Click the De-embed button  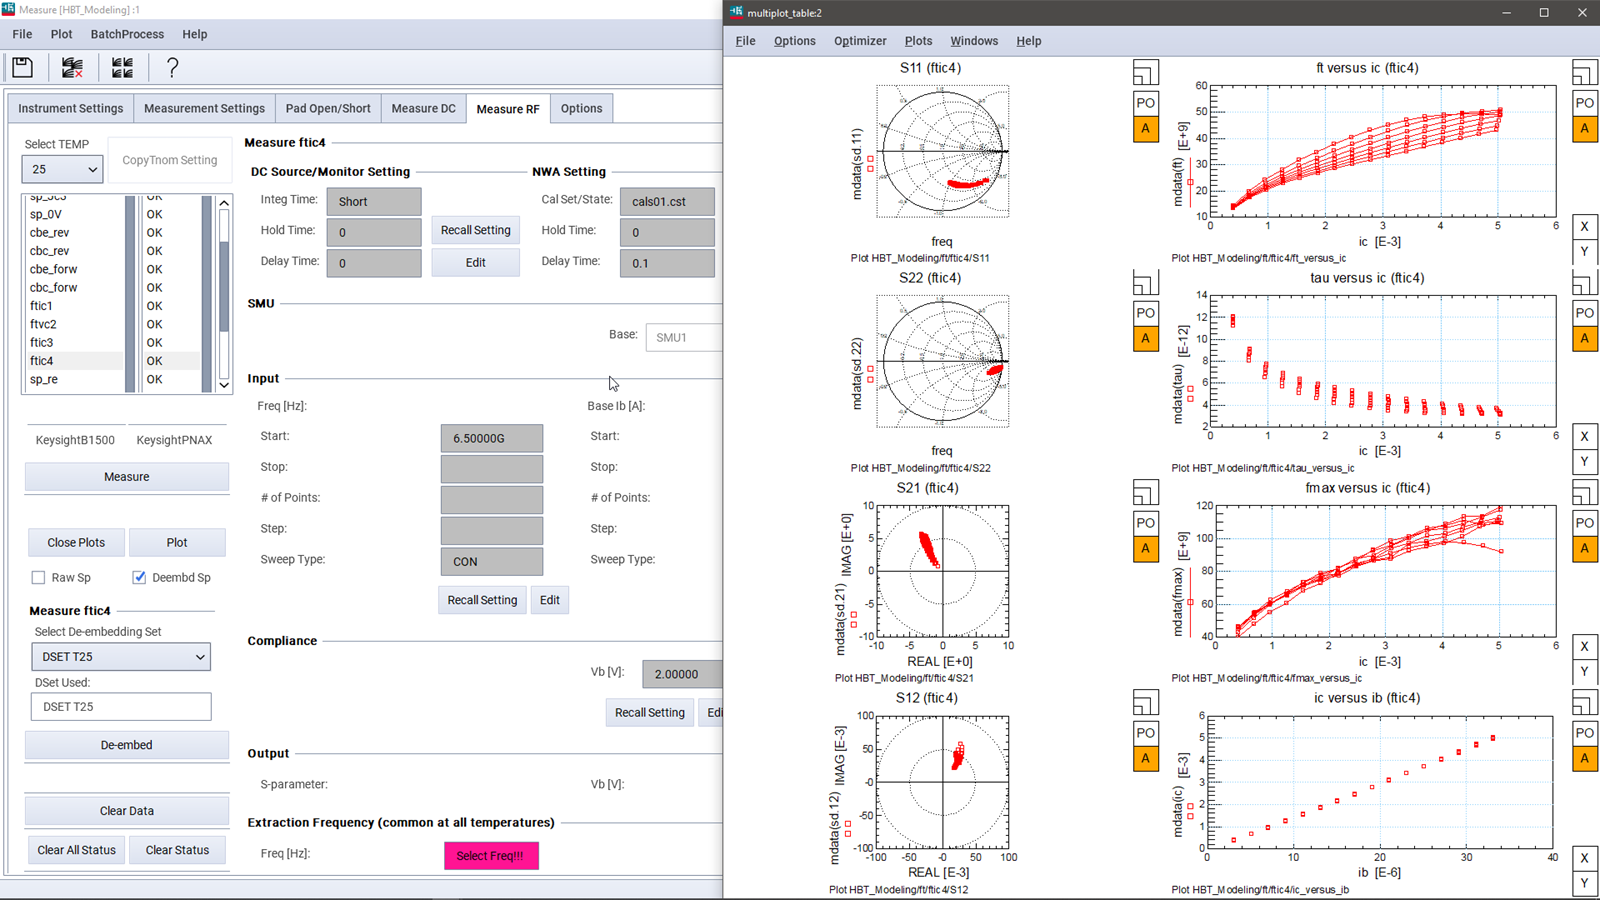coord(126,745)
